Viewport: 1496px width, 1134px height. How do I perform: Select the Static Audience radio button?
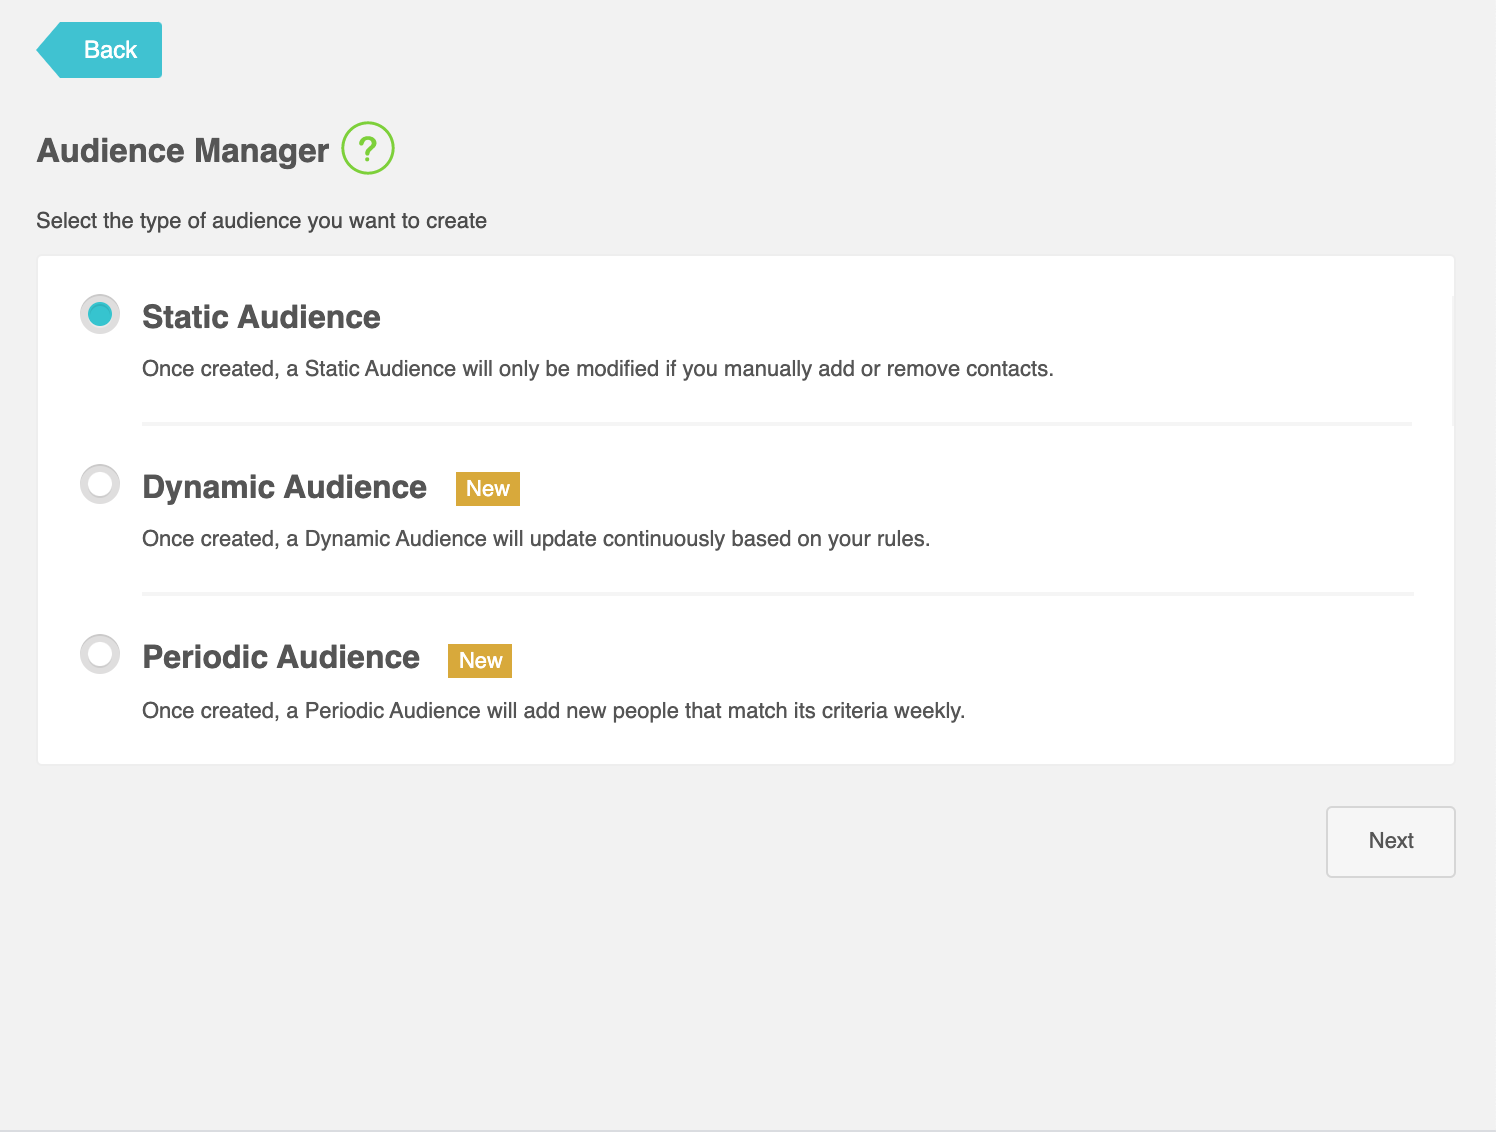click(x=100, y=314)
